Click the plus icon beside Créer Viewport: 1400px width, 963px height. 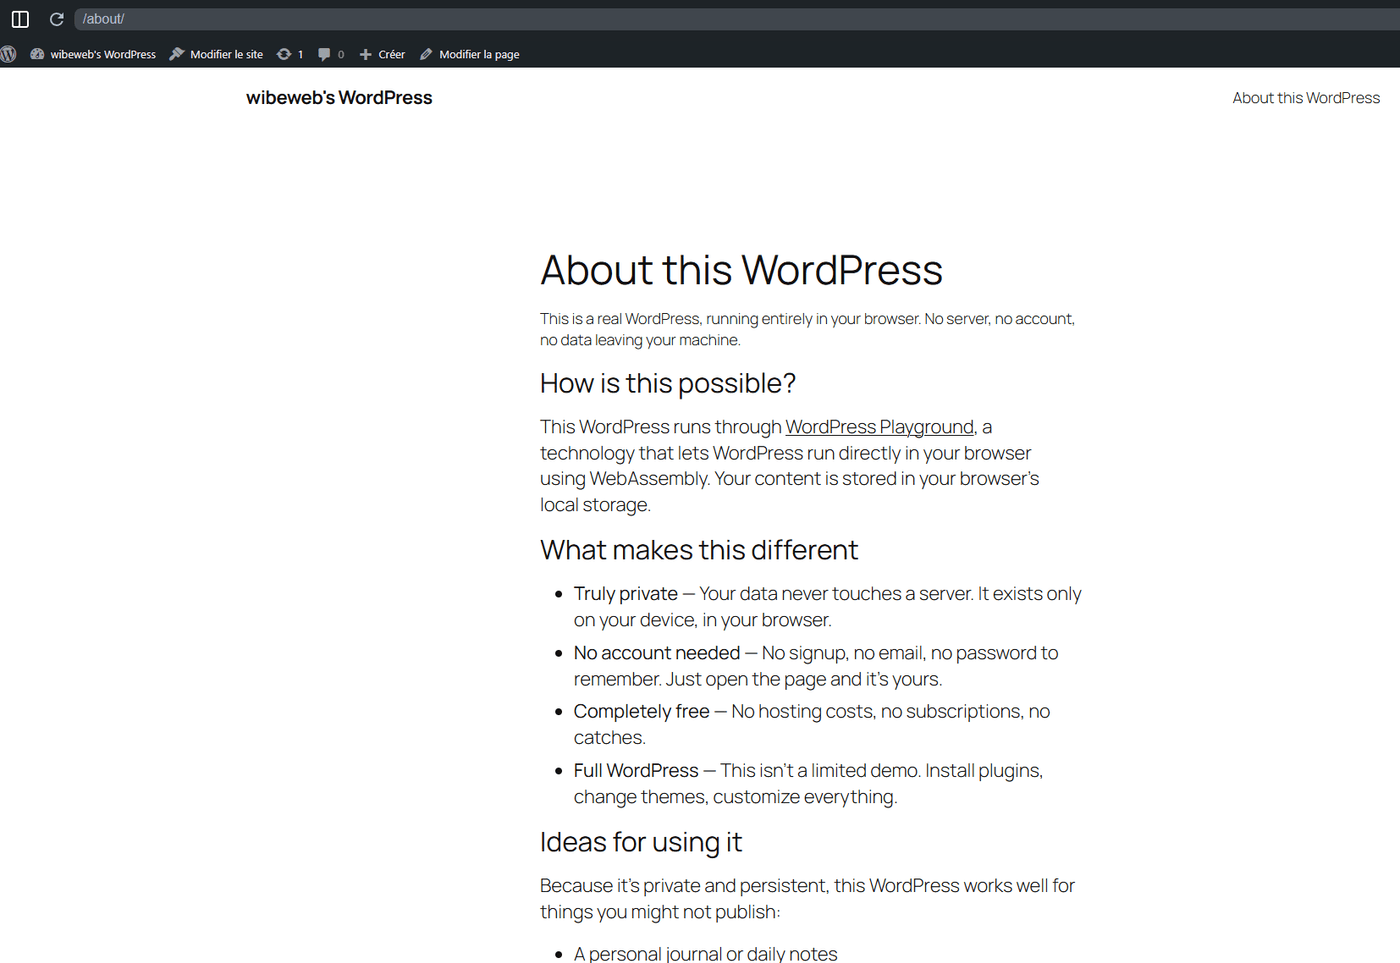366,54
